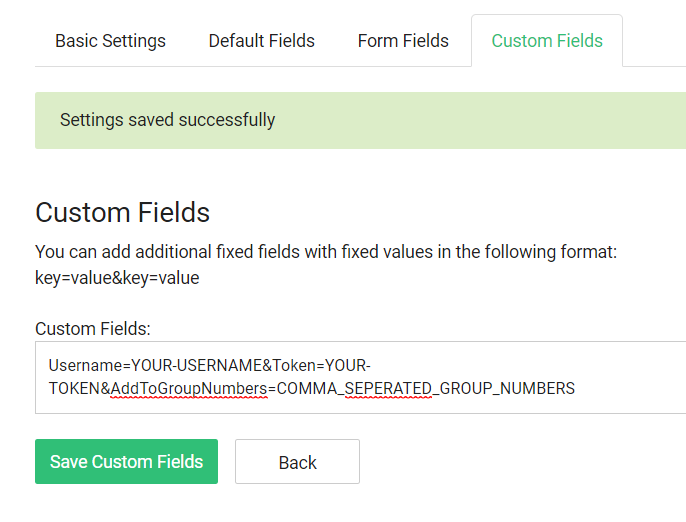This screenshot has width=686, height=522.
Task: Click the key=value&key=value example text
Action: 117,278
